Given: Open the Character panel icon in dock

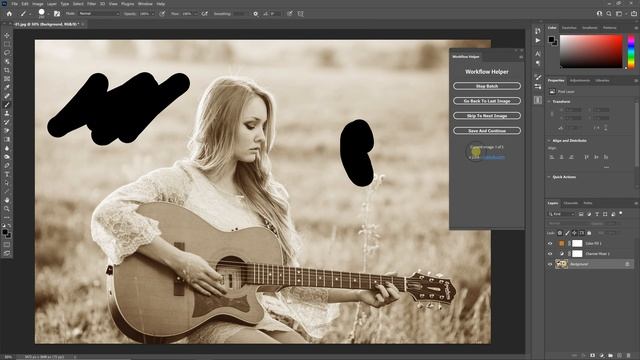Looking at the screenshot, I should click(x=538, y=53).
